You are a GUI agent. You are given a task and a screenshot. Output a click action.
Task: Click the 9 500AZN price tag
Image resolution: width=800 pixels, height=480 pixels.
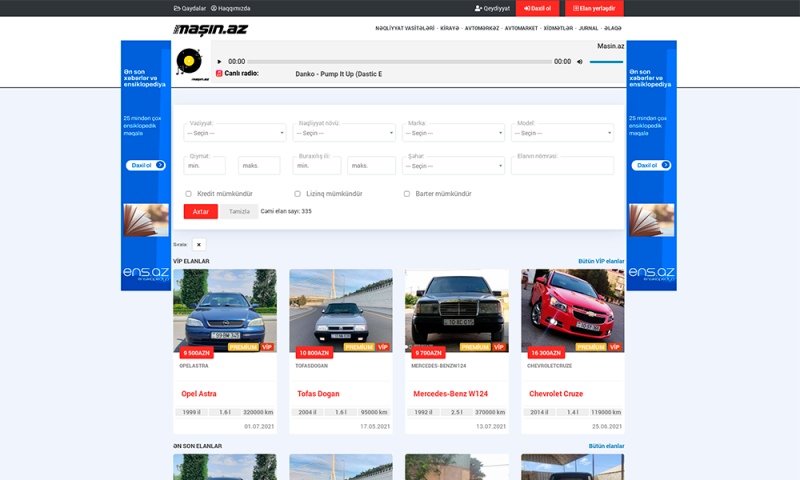pyautogui.click(x=196, y=353)
